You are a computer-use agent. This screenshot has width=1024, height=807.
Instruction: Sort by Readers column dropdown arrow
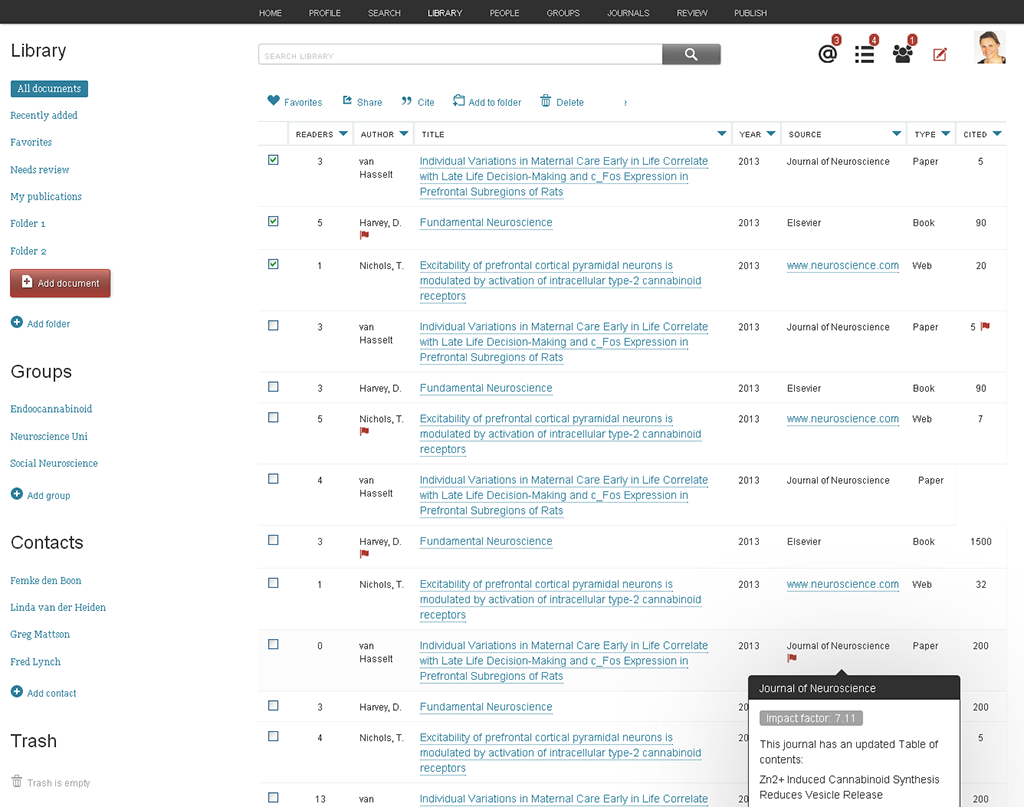[x=344, y=134]
